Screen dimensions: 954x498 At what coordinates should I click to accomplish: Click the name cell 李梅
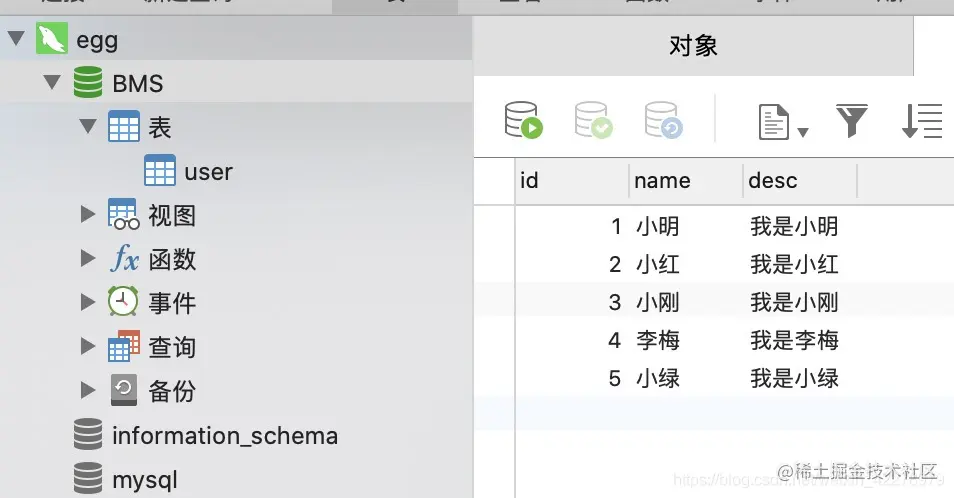(658, 340)
